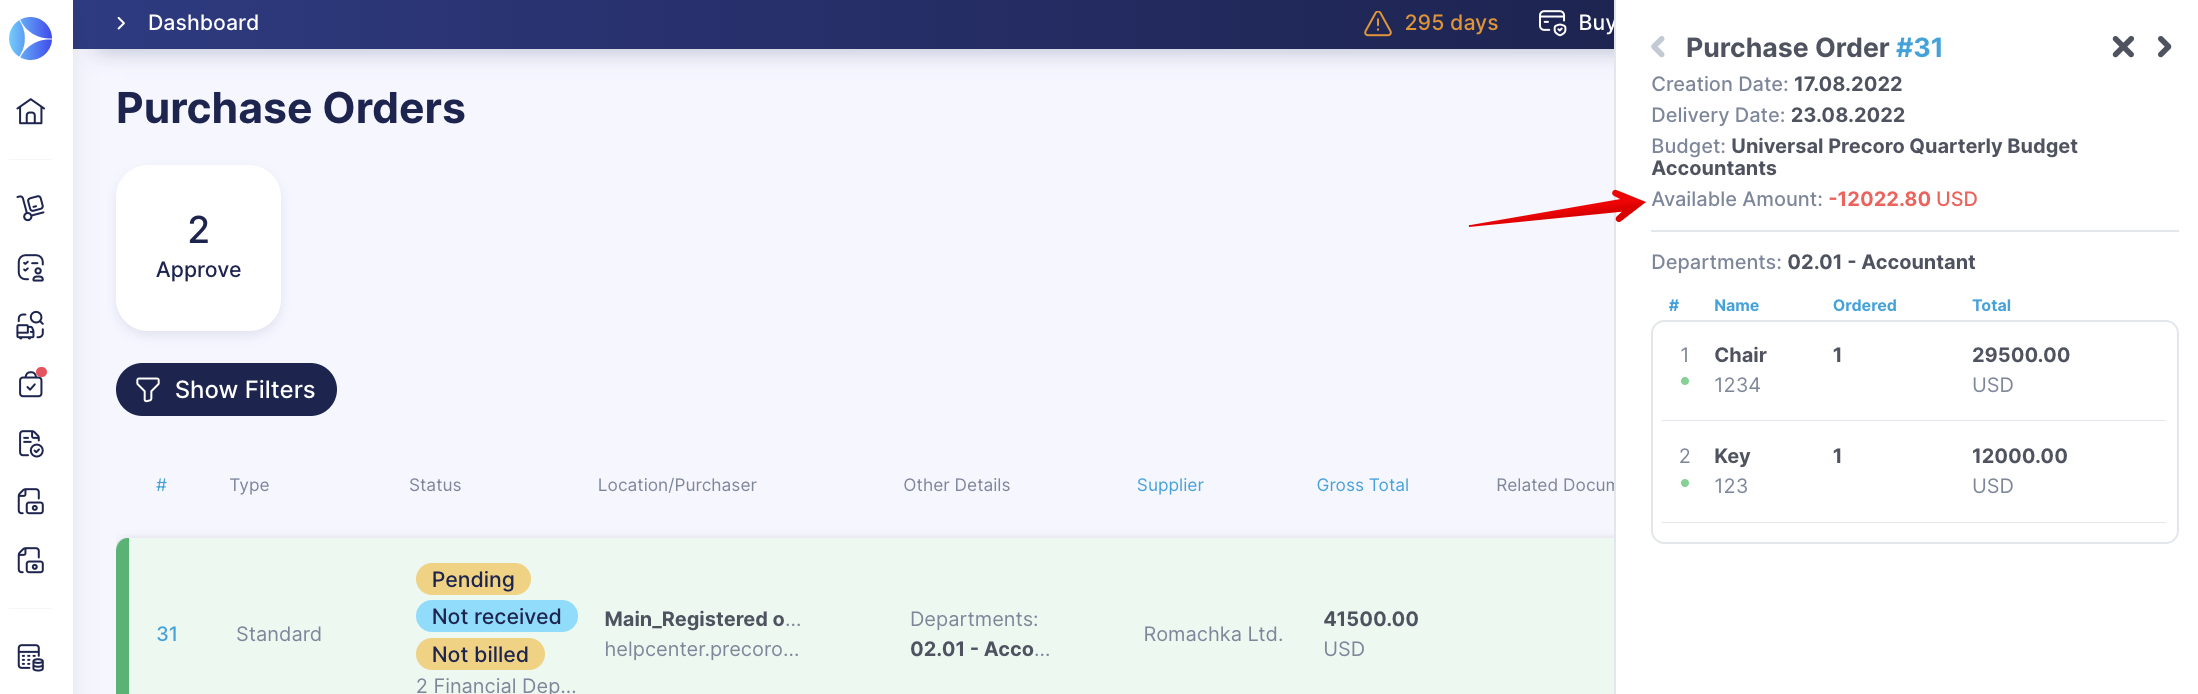Select the Chair item row in panel

(x=1914, y=370)
